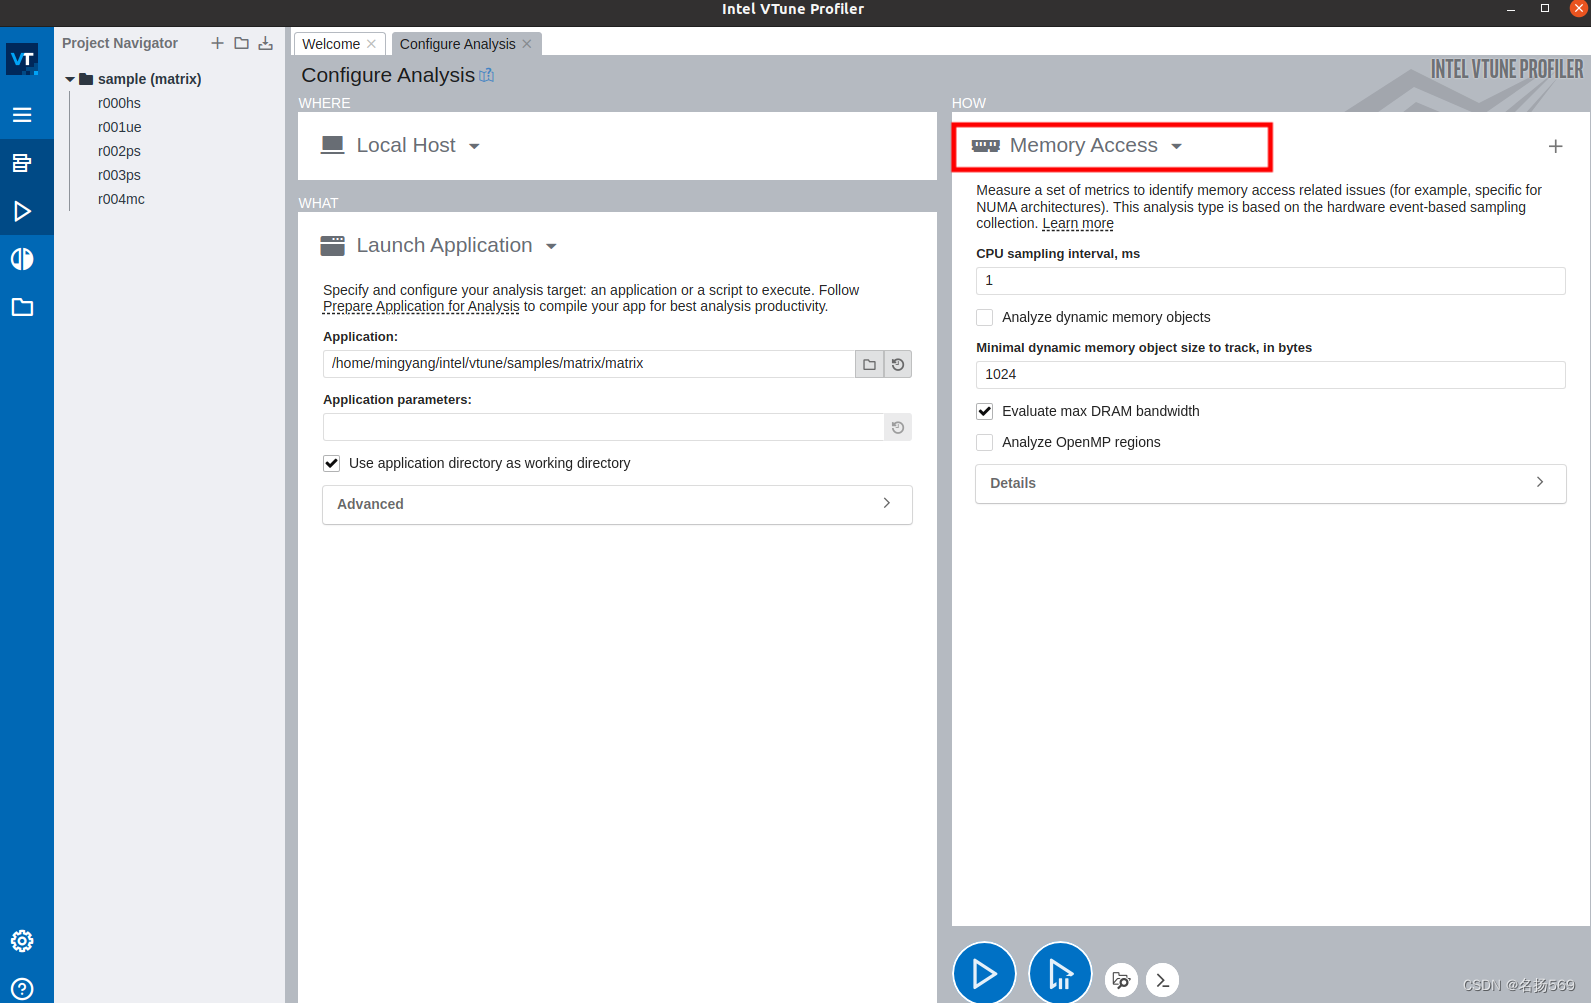
Task: Start analysis with the big Start button
Action: 984,973
